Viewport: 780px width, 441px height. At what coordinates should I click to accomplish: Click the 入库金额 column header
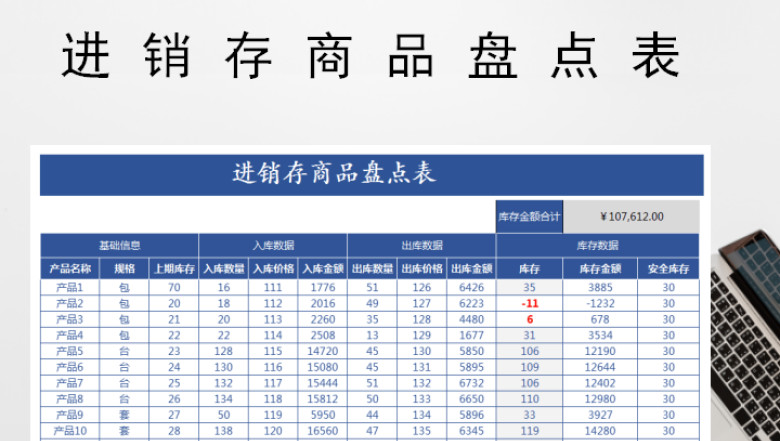pos(323,269)
